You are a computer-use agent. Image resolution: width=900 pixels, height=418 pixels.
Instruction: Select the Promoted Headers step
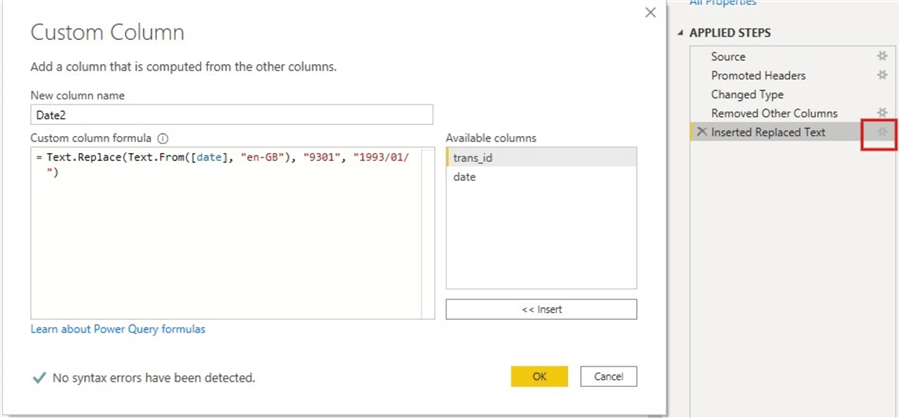click(758, 75)
